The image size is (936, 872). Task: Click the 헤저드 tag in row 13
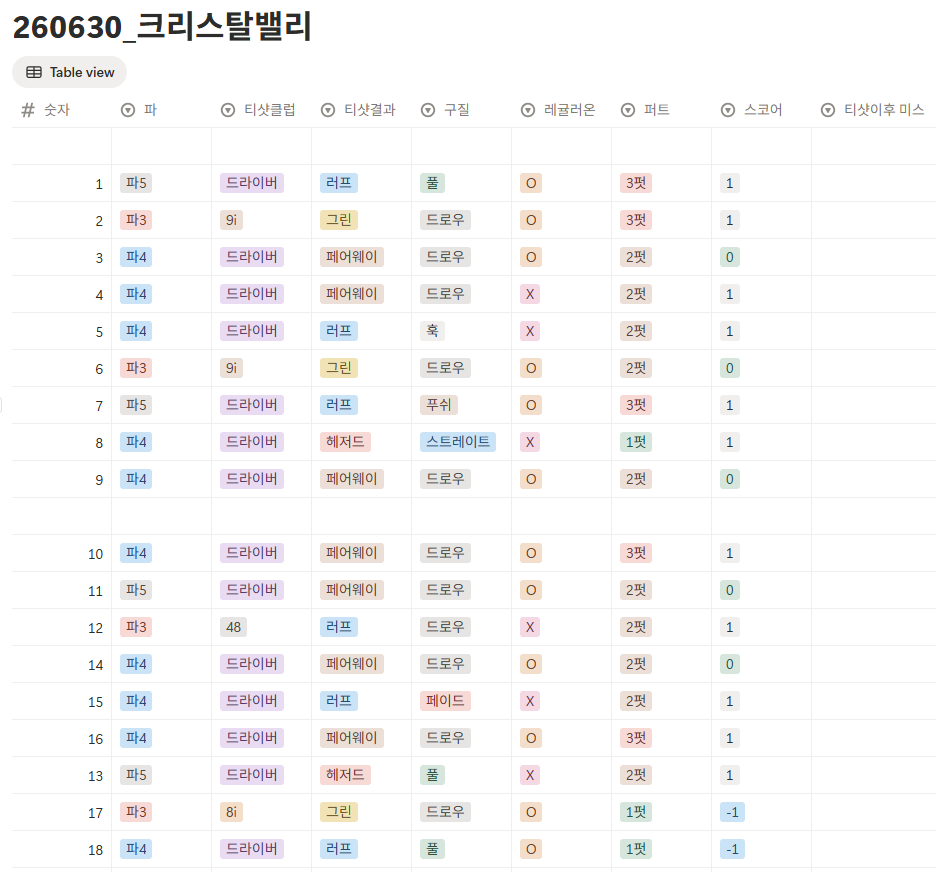tap(345, 775)
